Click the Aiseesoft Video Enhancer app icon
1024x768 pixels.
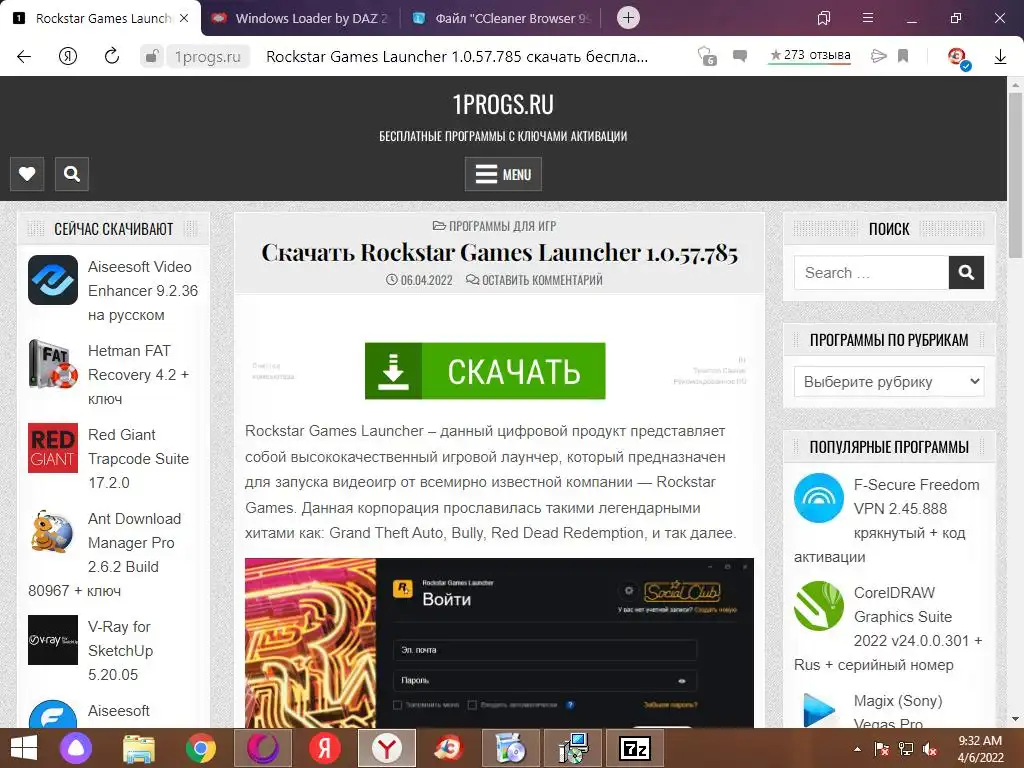click(53, 280)
